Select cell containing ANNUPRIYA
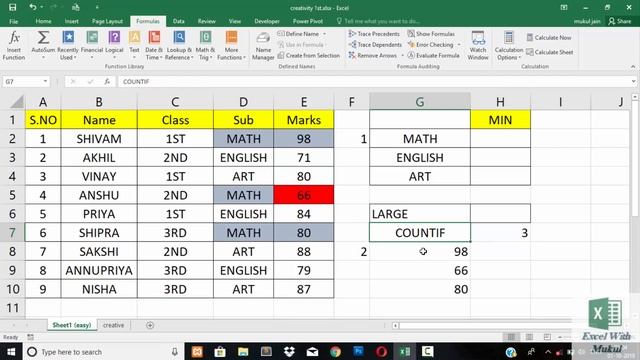The height and width of the screenshot is (360, 640). 99,270
